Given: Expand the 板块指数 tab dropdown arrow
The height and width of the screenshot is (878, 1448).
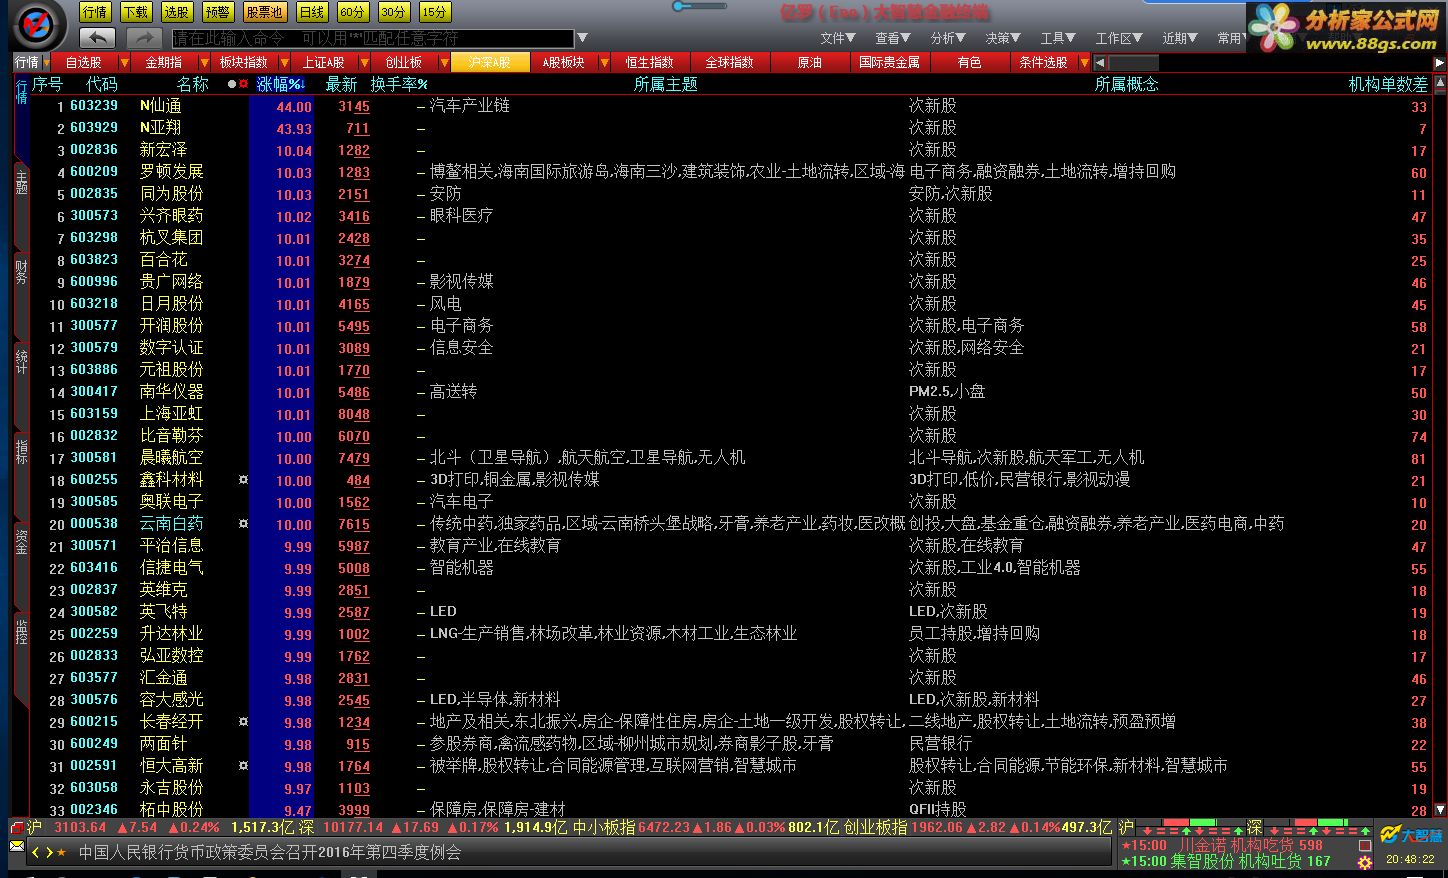Looking at the screenshot, I should 285,62.
